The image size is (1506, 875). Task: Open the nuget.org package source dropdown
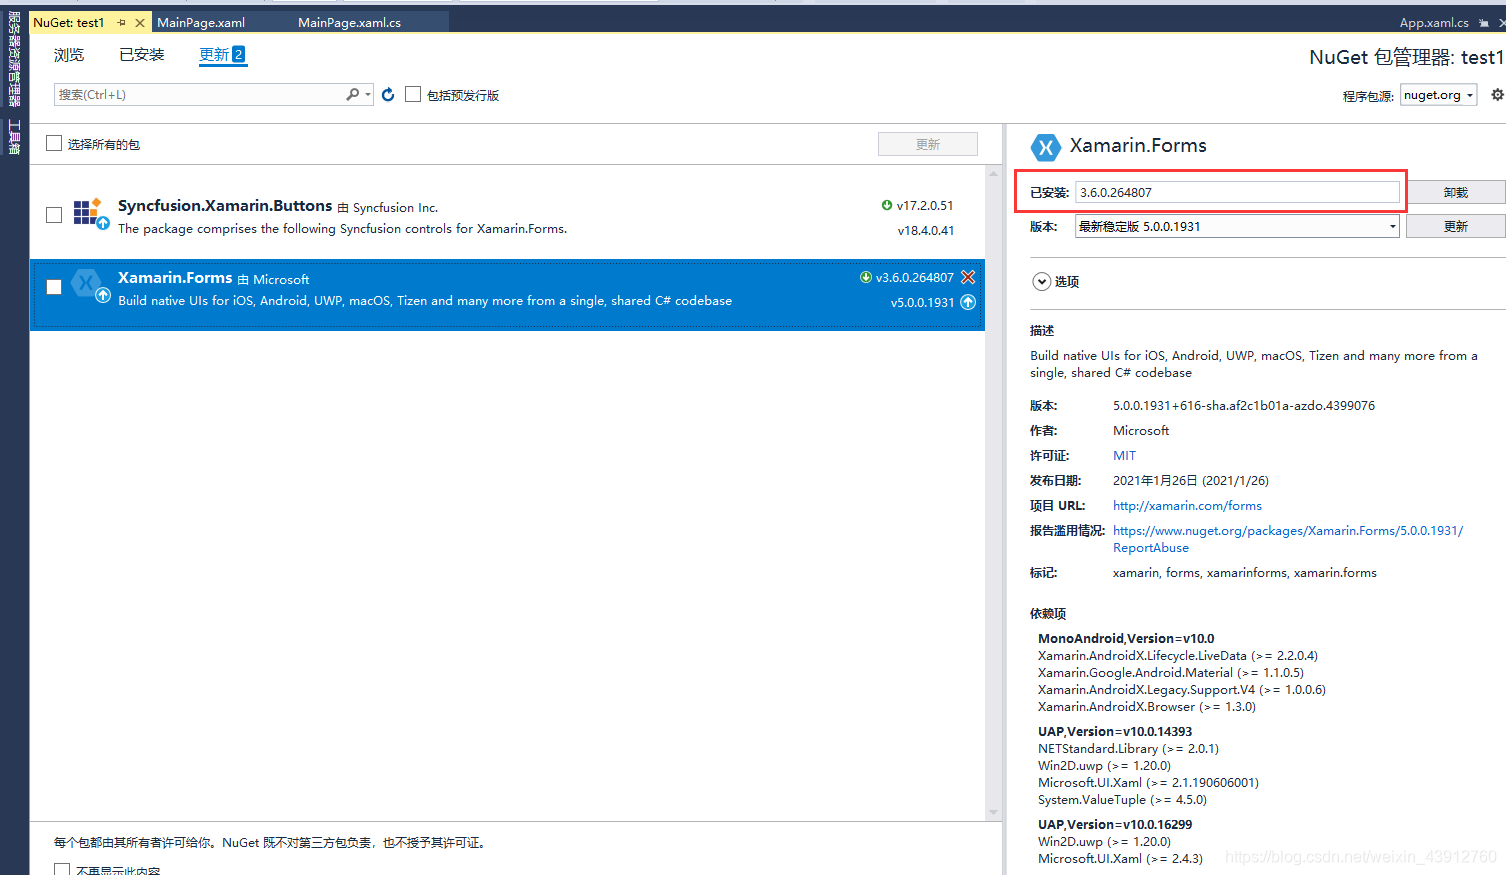(x=1438, y=93)
